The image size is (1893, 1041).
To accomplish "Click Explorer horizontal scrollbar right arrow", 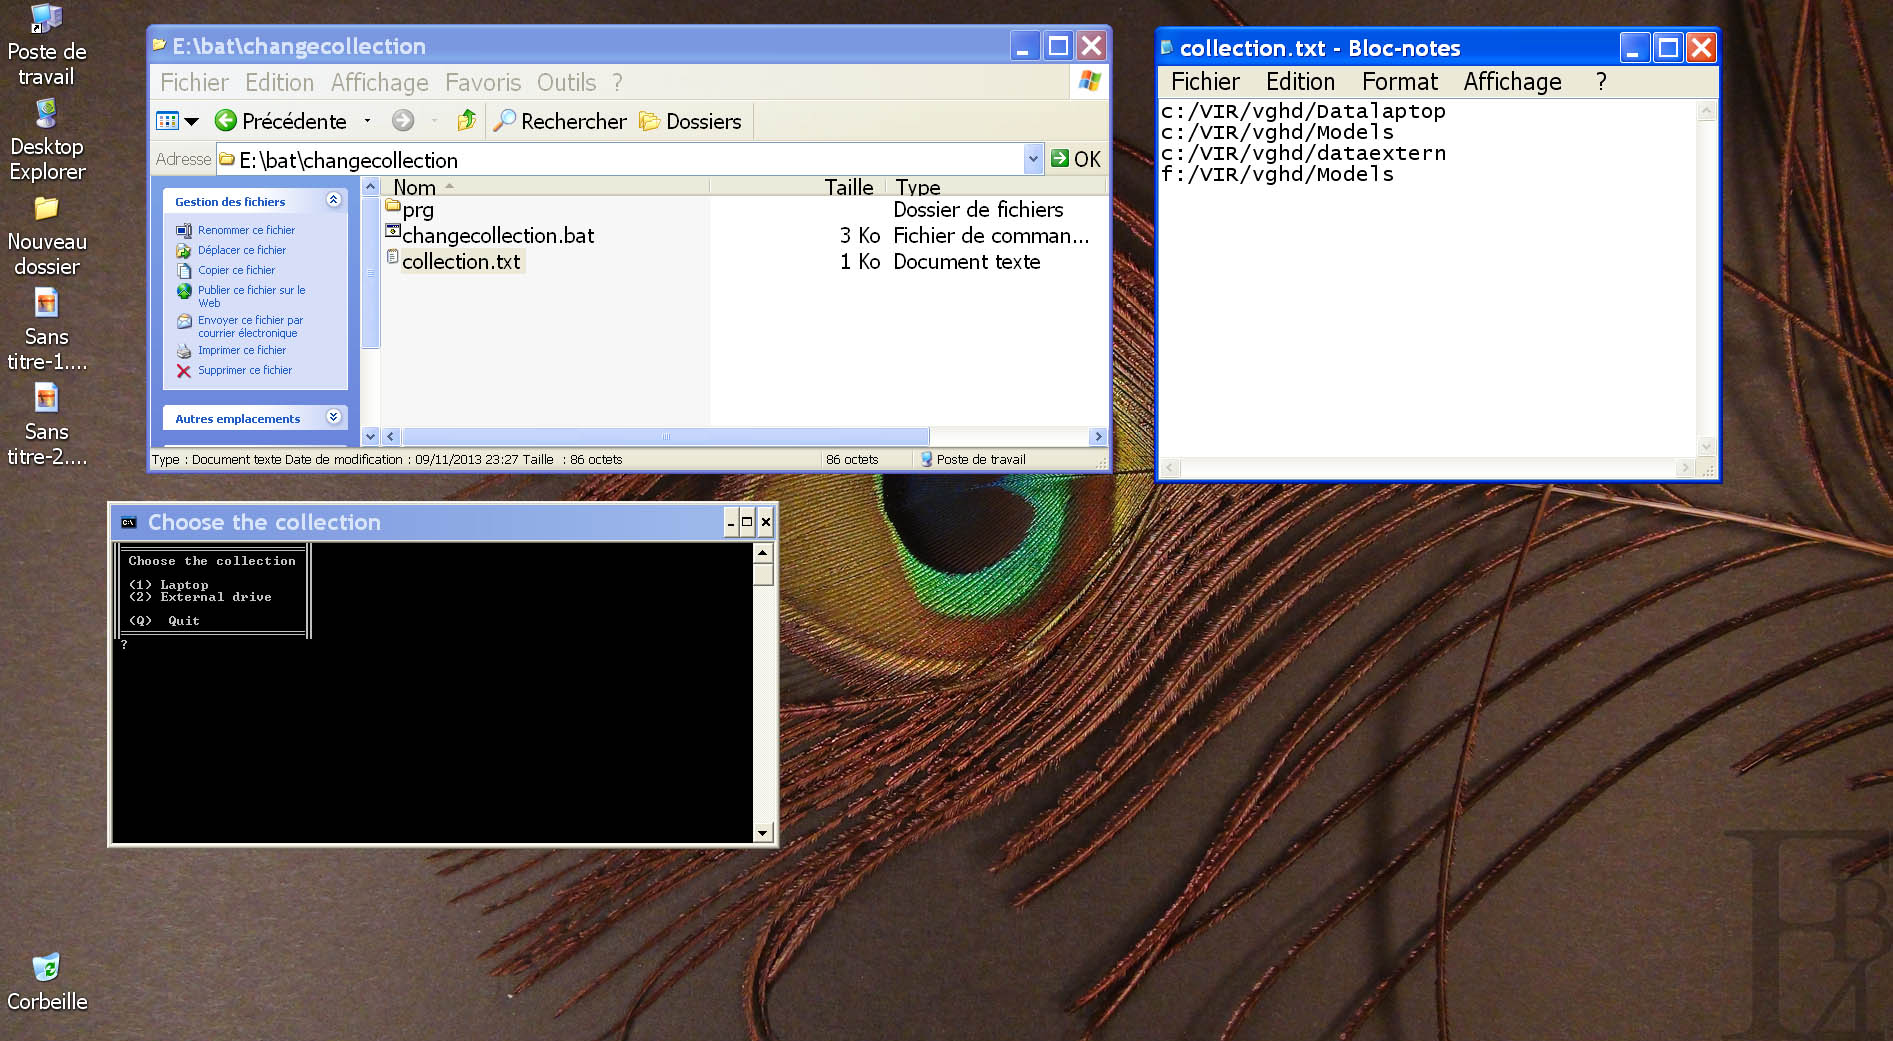I will click(x=1098, y=436).
